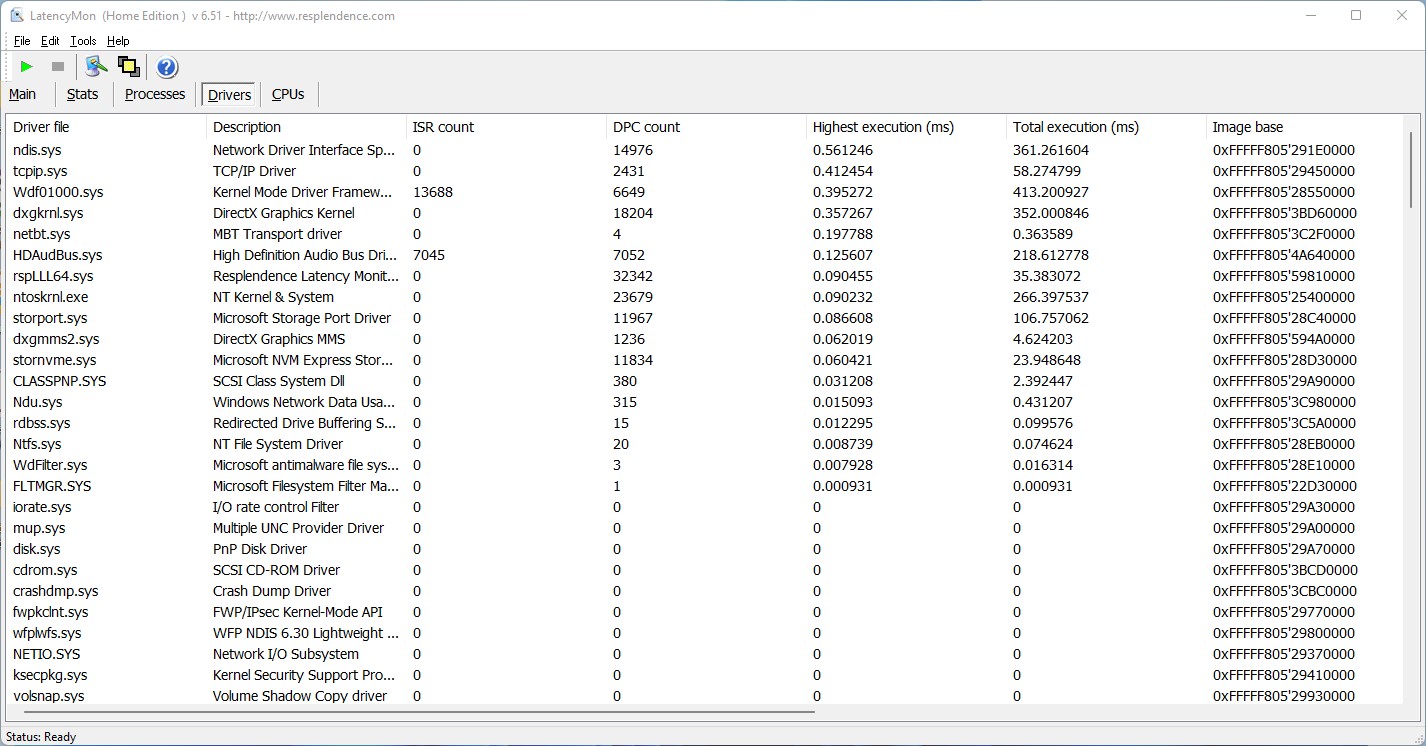Select the ndis.sys driver row

point(705,150)
